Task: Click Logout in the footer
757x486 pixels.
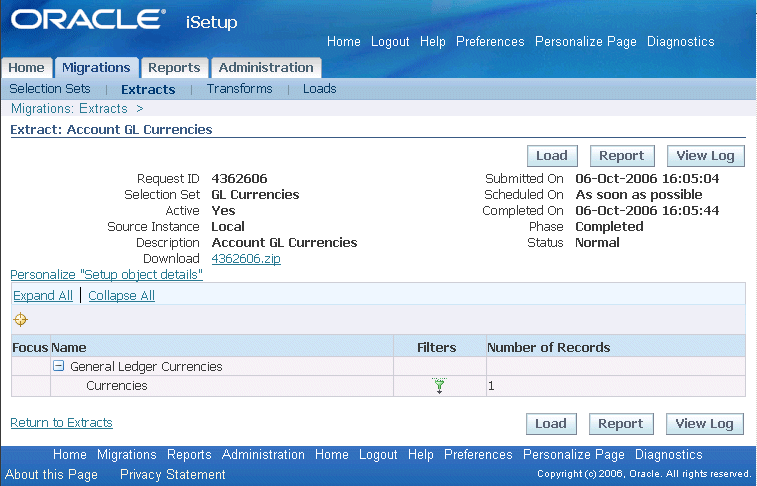Action: tap(378, 455)
